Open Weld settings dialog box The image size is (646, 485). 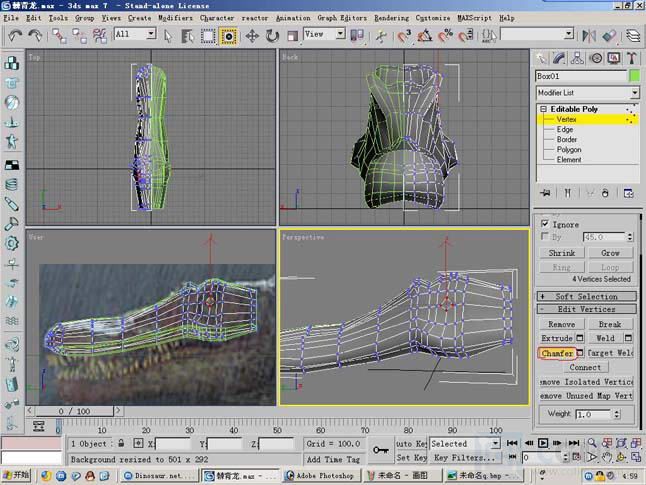pos(628,338)
